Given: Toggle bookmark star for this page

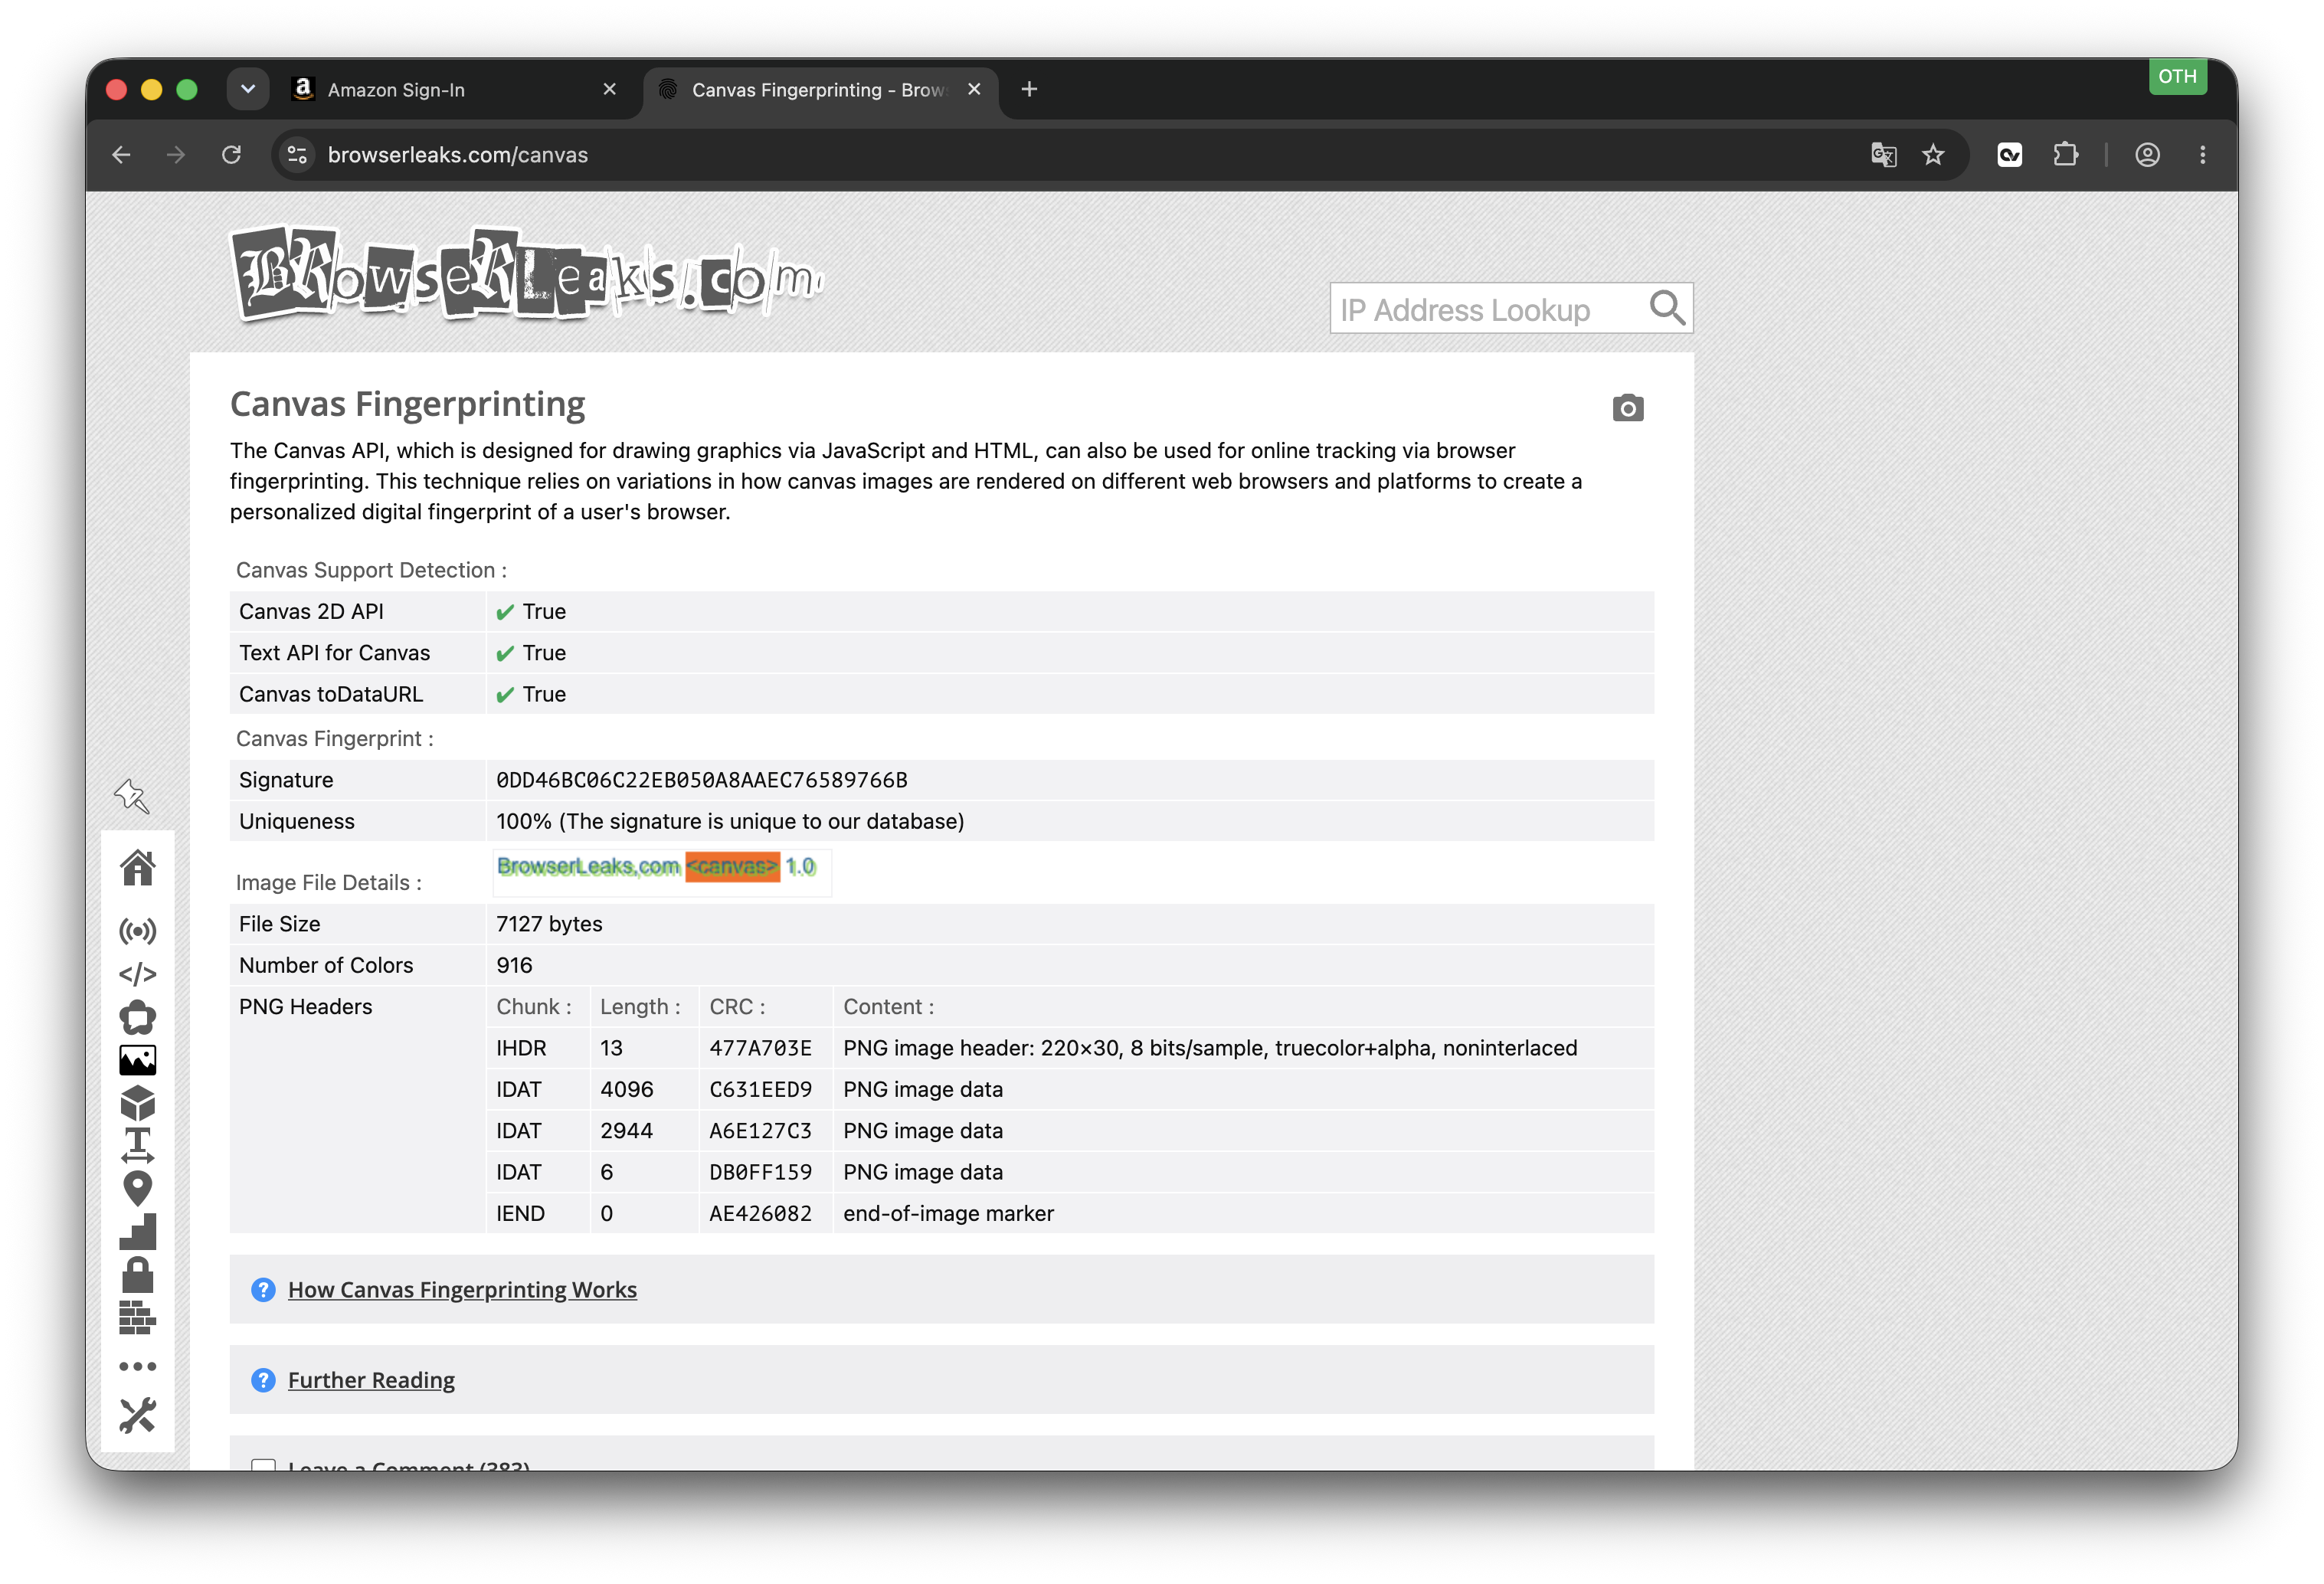Looking at the screenshot, I should pyautogui.click(x=1933, y=155).
